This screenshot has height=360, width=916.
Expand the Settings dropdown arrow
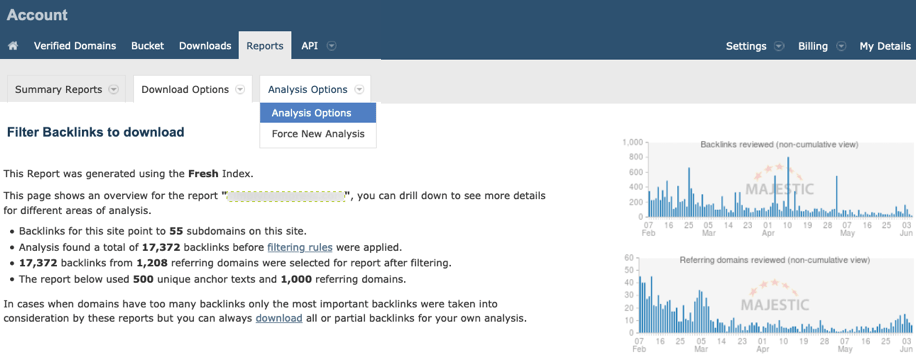(x=779, y=46)
